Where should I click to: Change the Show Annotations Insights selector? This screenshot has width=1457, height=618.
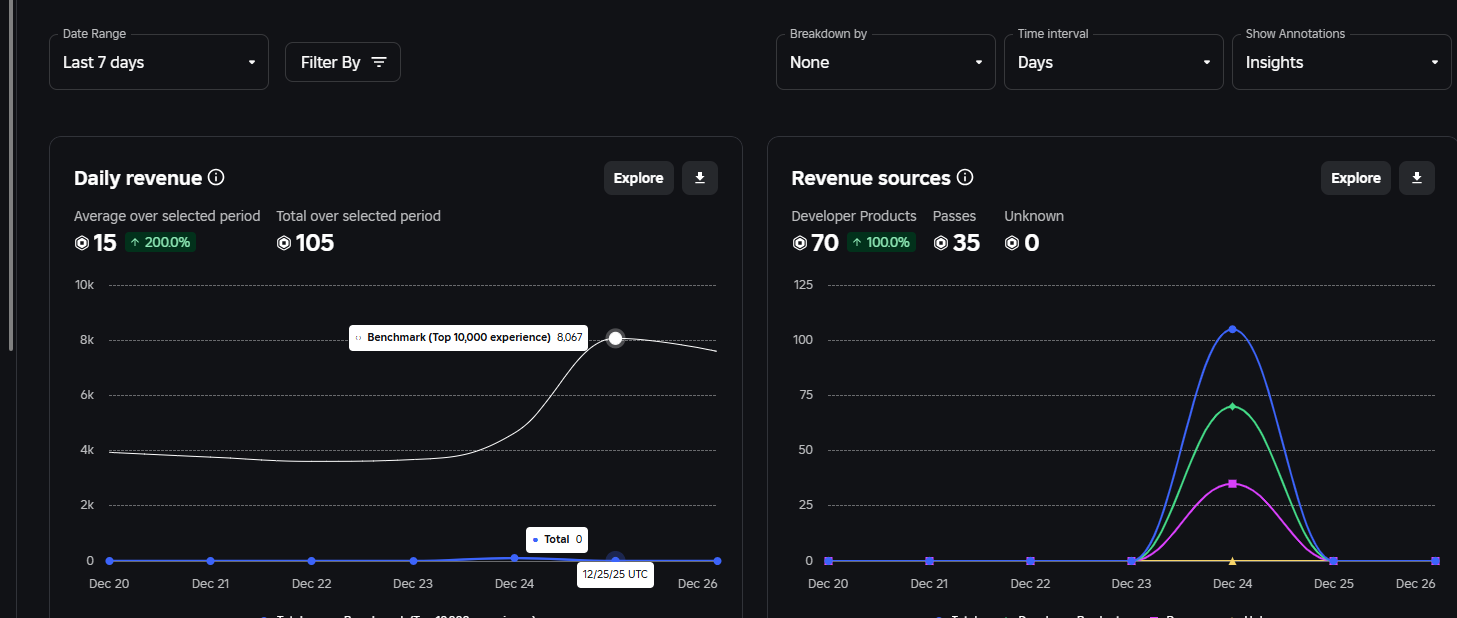pos(1342,62)
